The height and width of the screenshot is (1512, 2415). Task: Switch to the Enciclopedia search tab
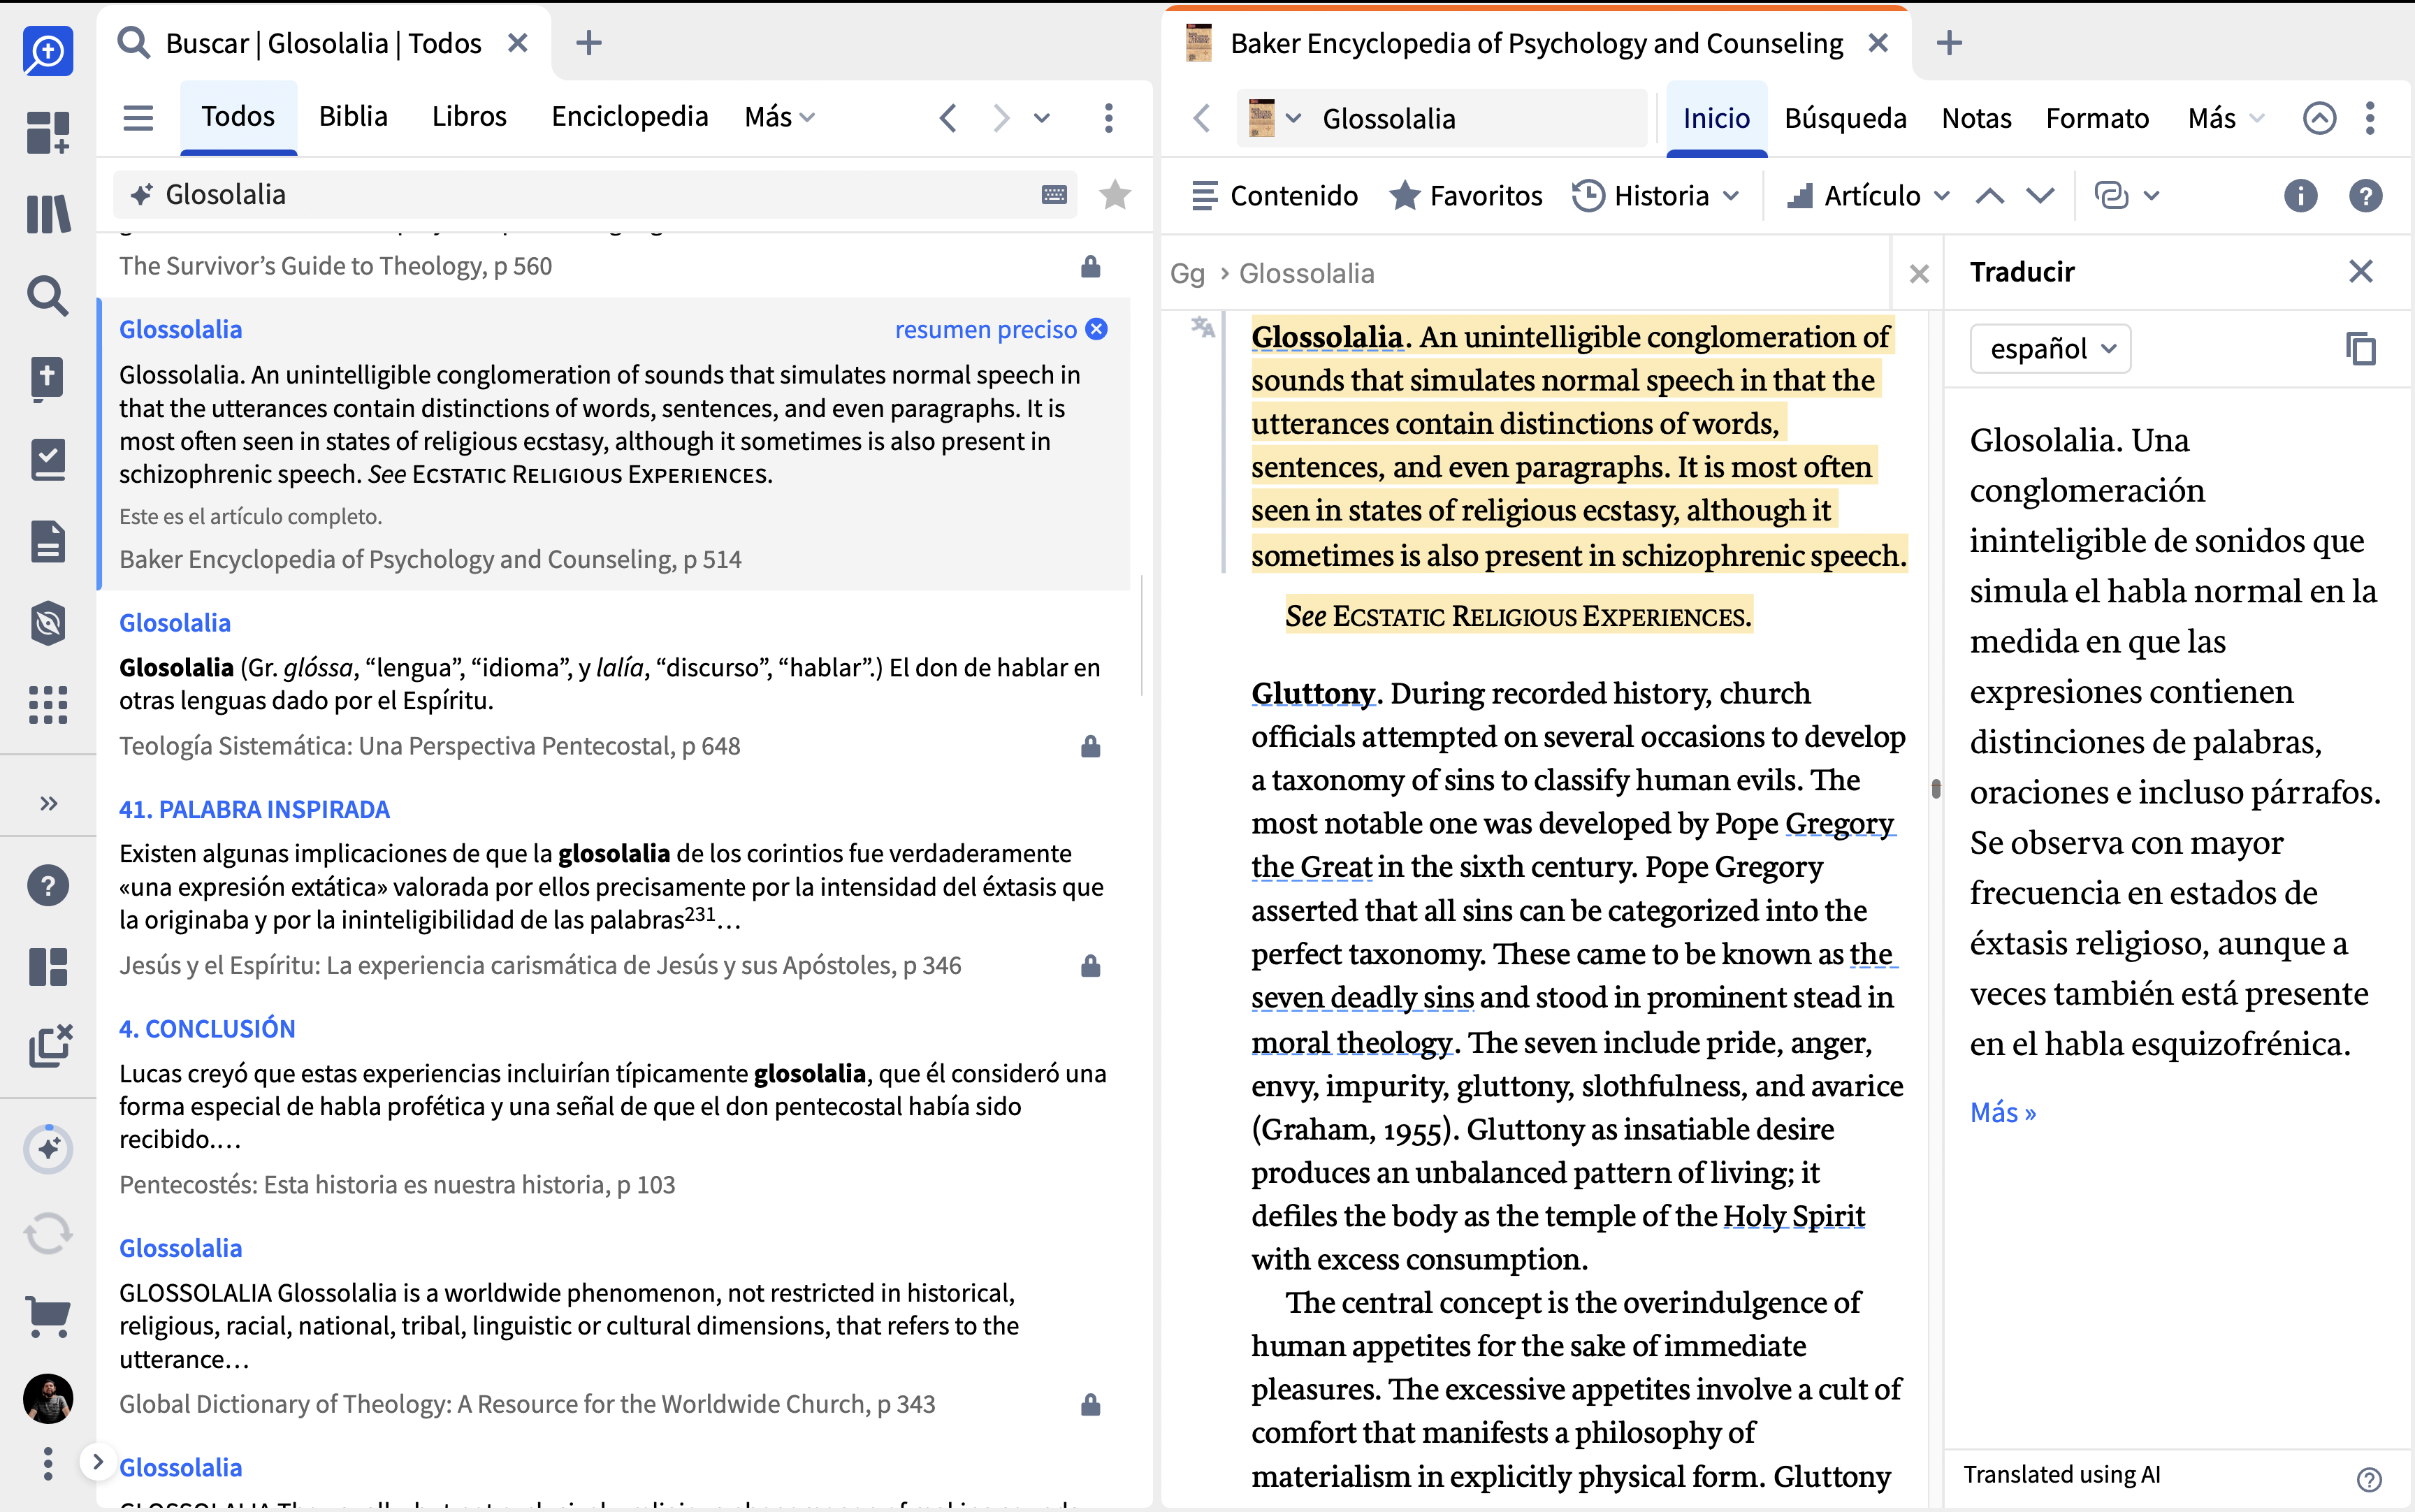pyautogui.click(x=630, y=117)
